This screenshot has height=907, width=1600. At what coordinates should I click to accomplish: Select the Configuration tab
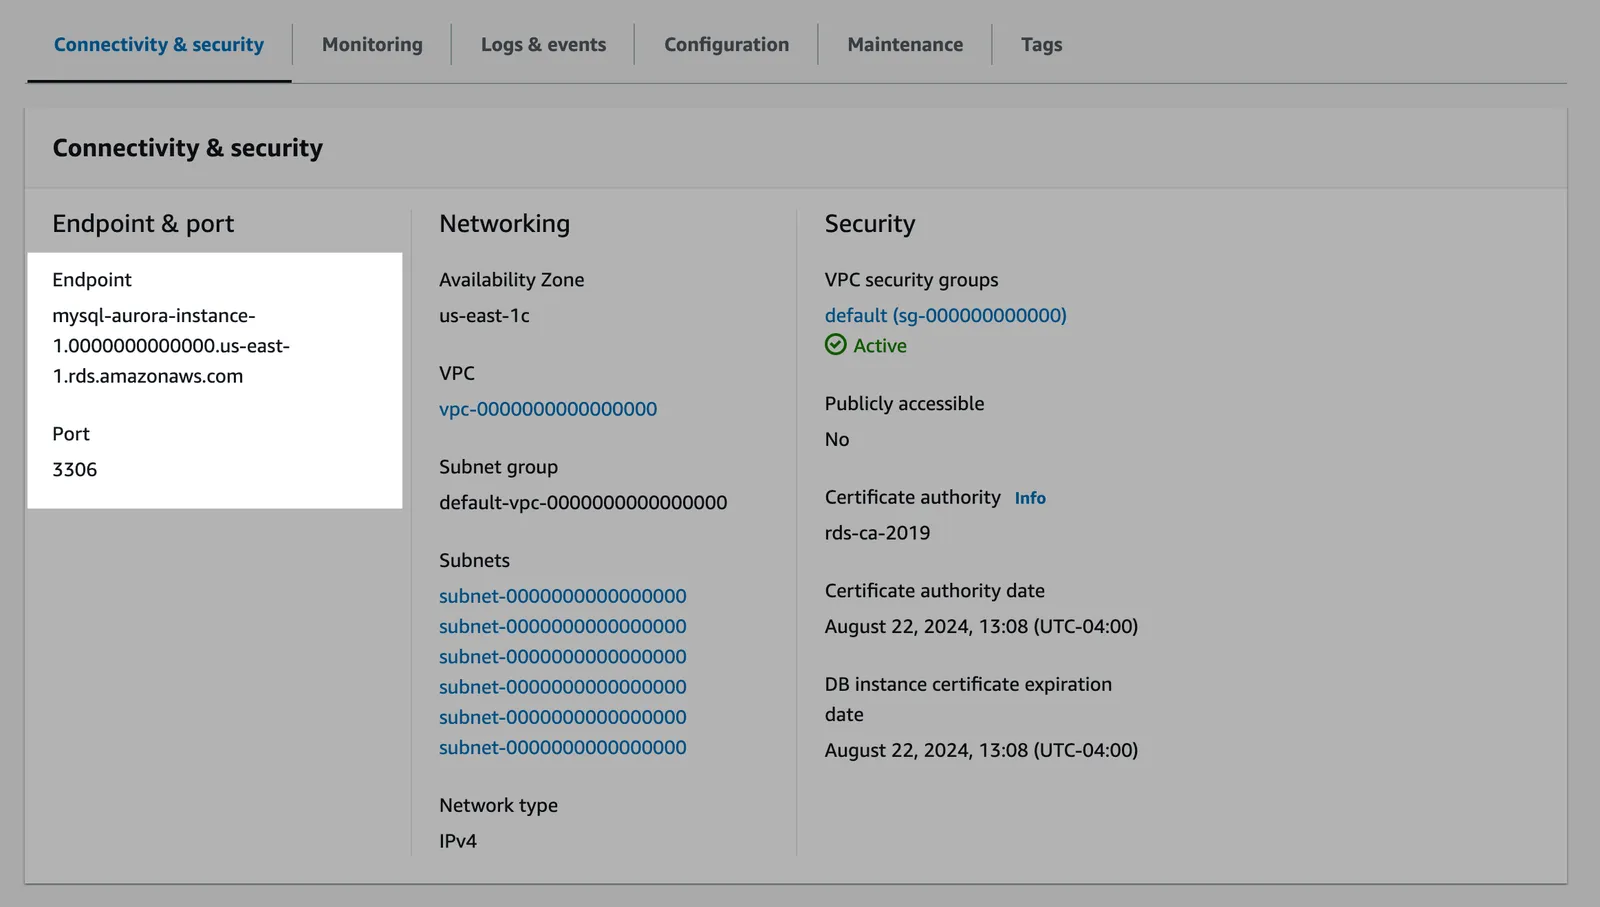click(726, 44)
